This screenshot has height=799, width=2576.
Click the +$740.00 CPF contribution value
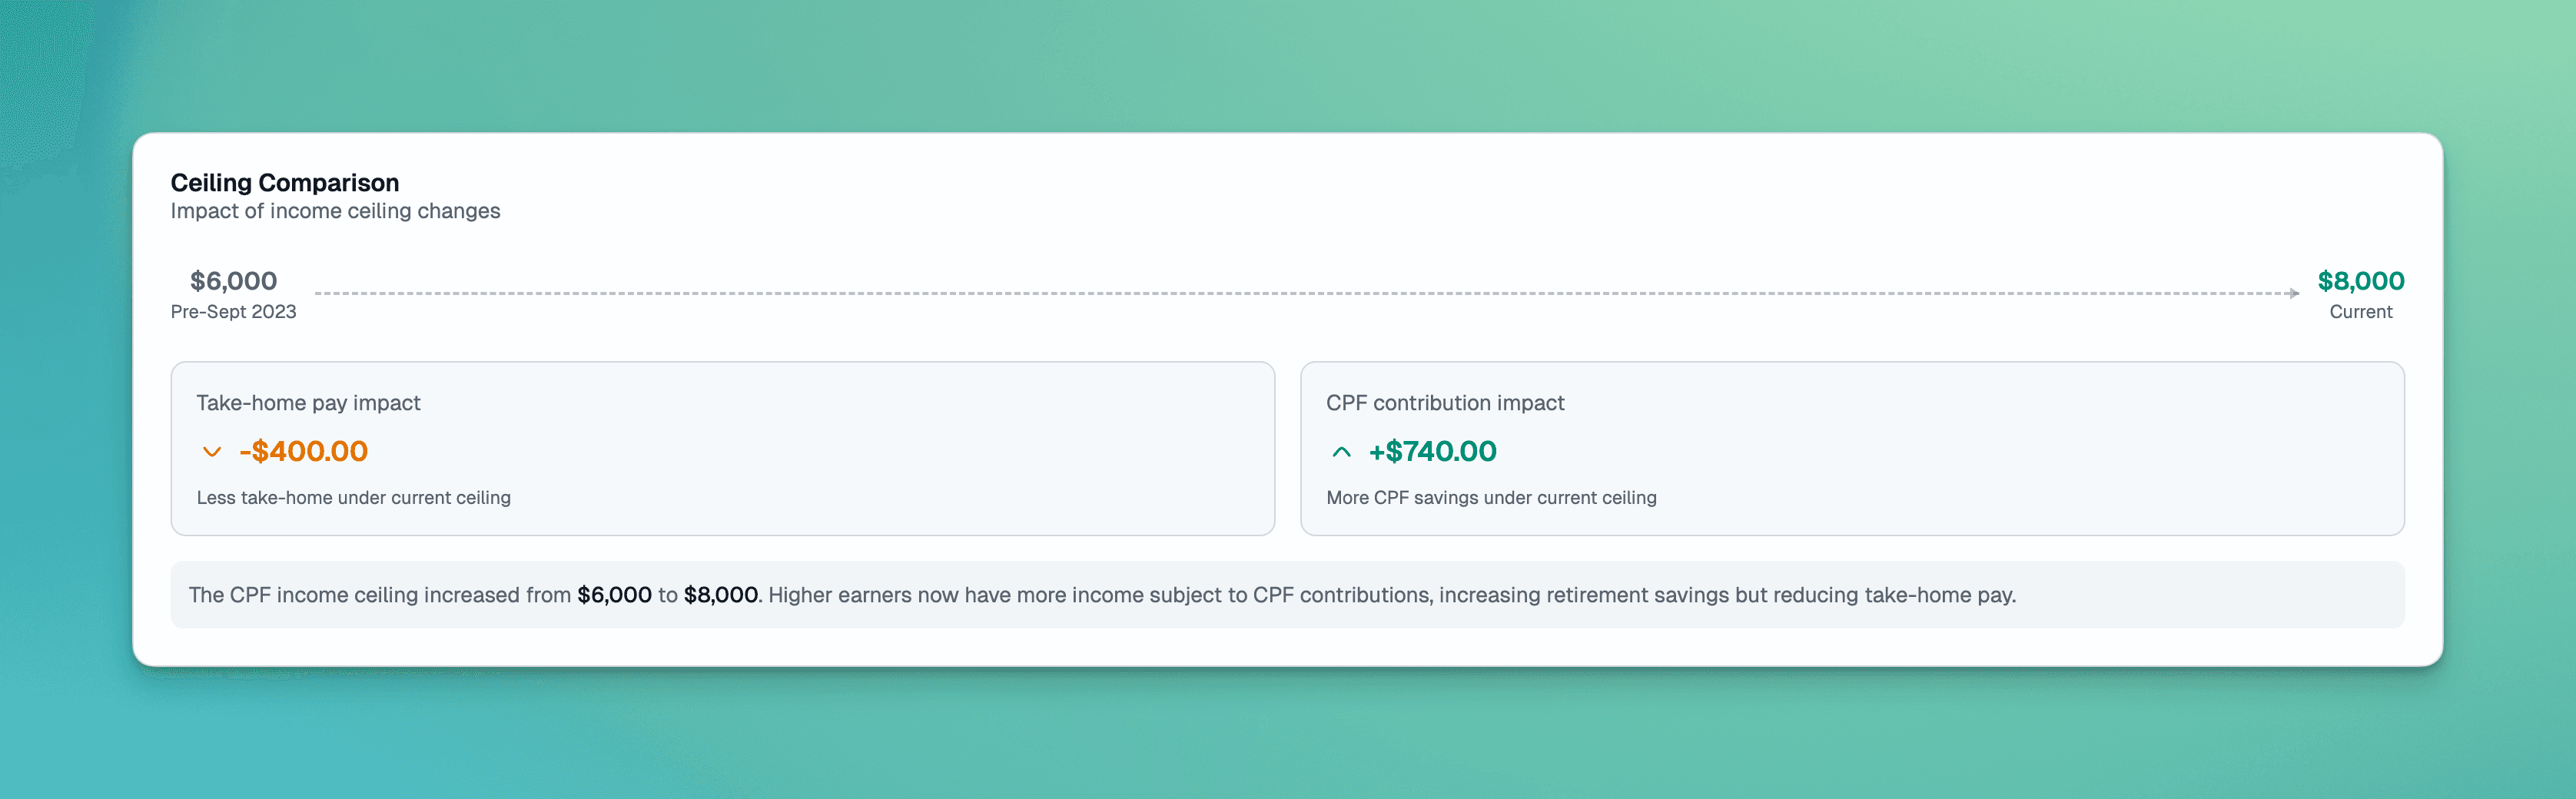(1432, 452)
